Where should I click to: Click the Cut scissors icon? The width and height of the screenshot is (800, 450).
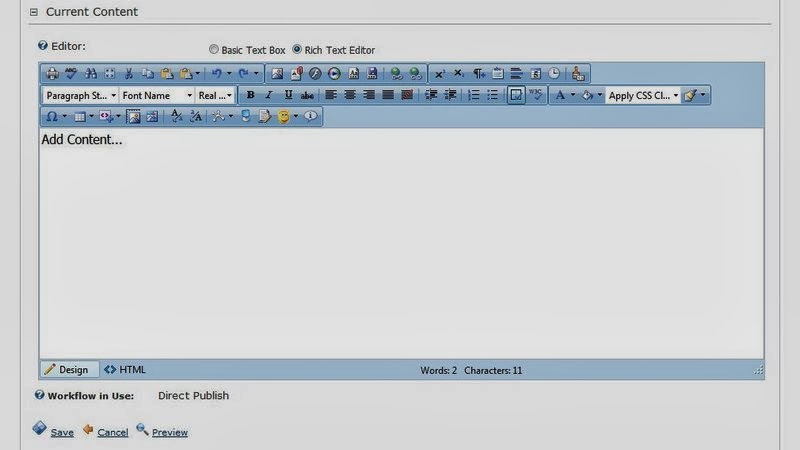(x=129, y=73)
